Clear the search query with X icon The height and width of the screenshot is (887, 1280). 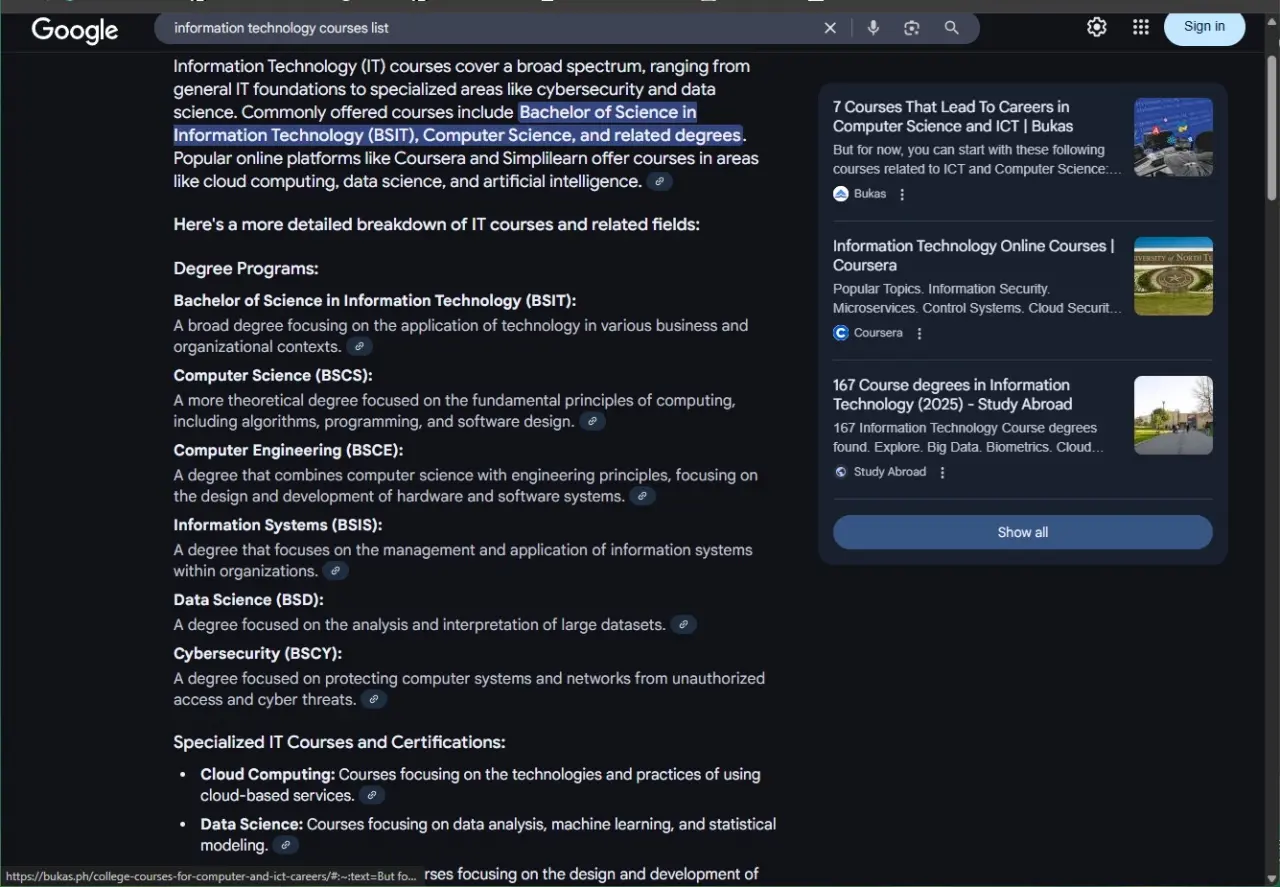[830, 28]
